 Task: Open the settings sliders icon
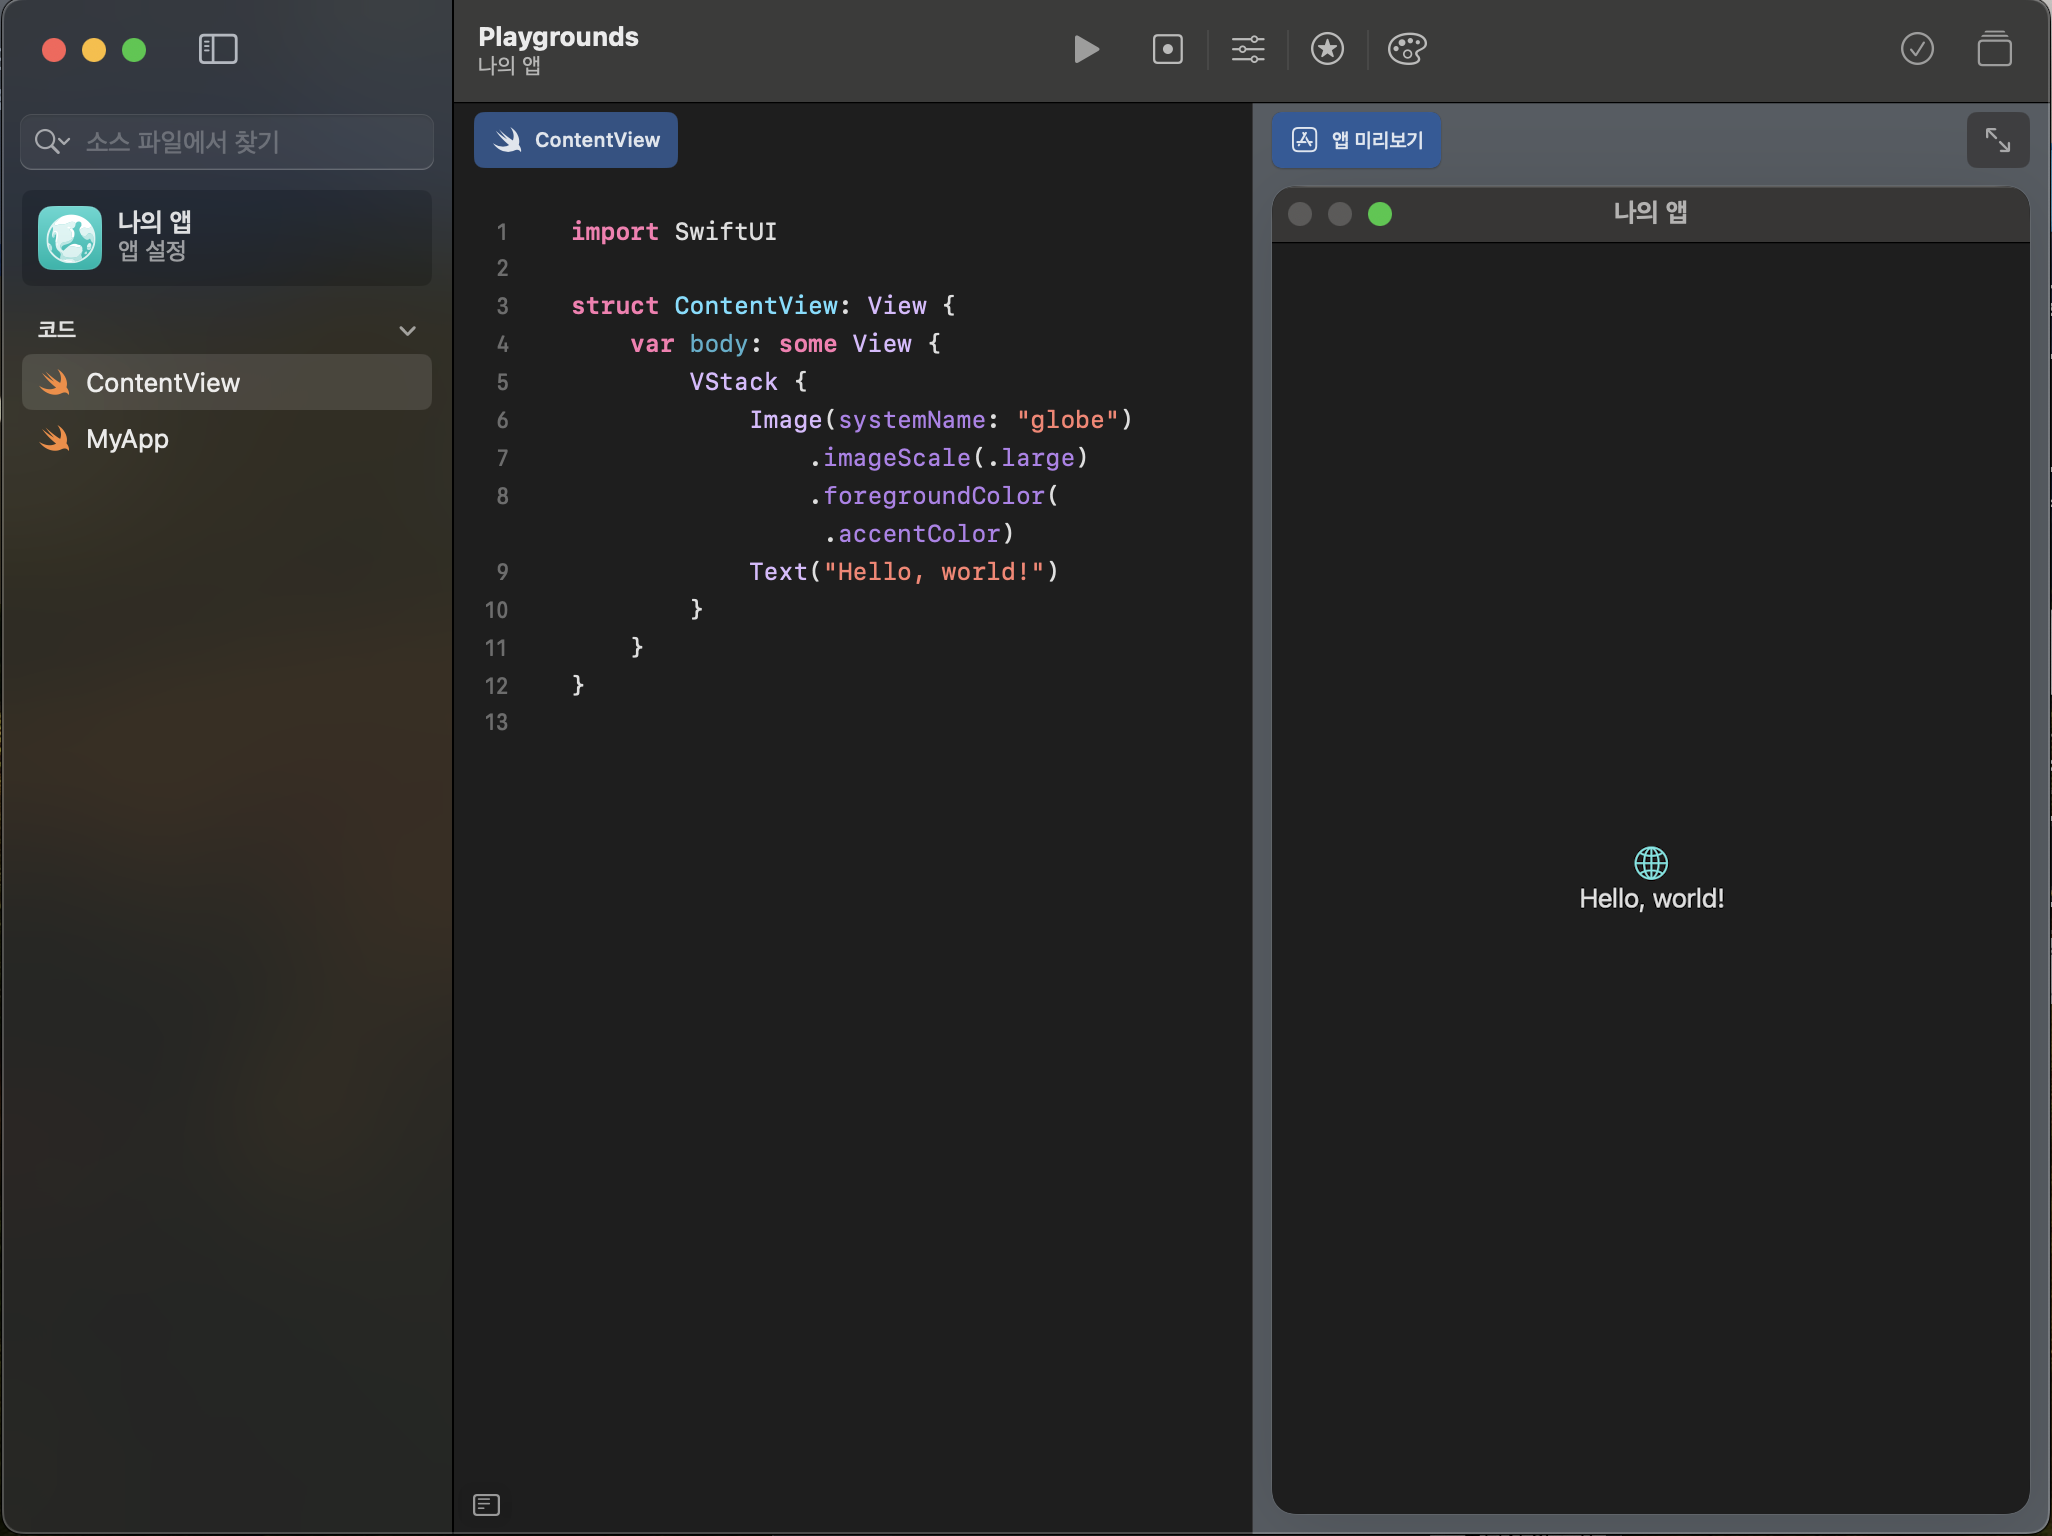click(x=1247, y=49)
